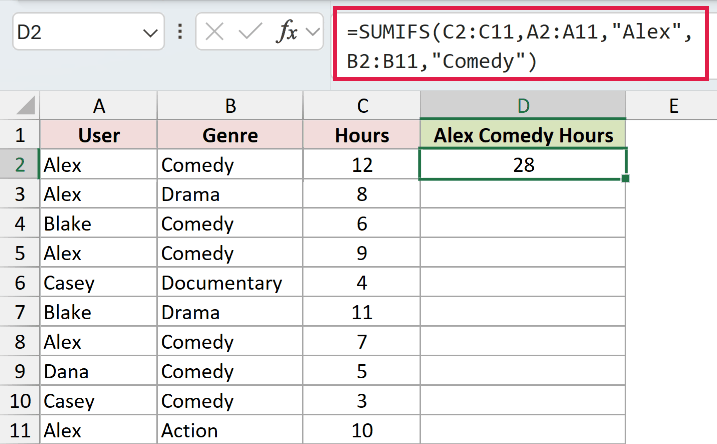Select row 7 header

pyautogui.click(x=20, y=312)
